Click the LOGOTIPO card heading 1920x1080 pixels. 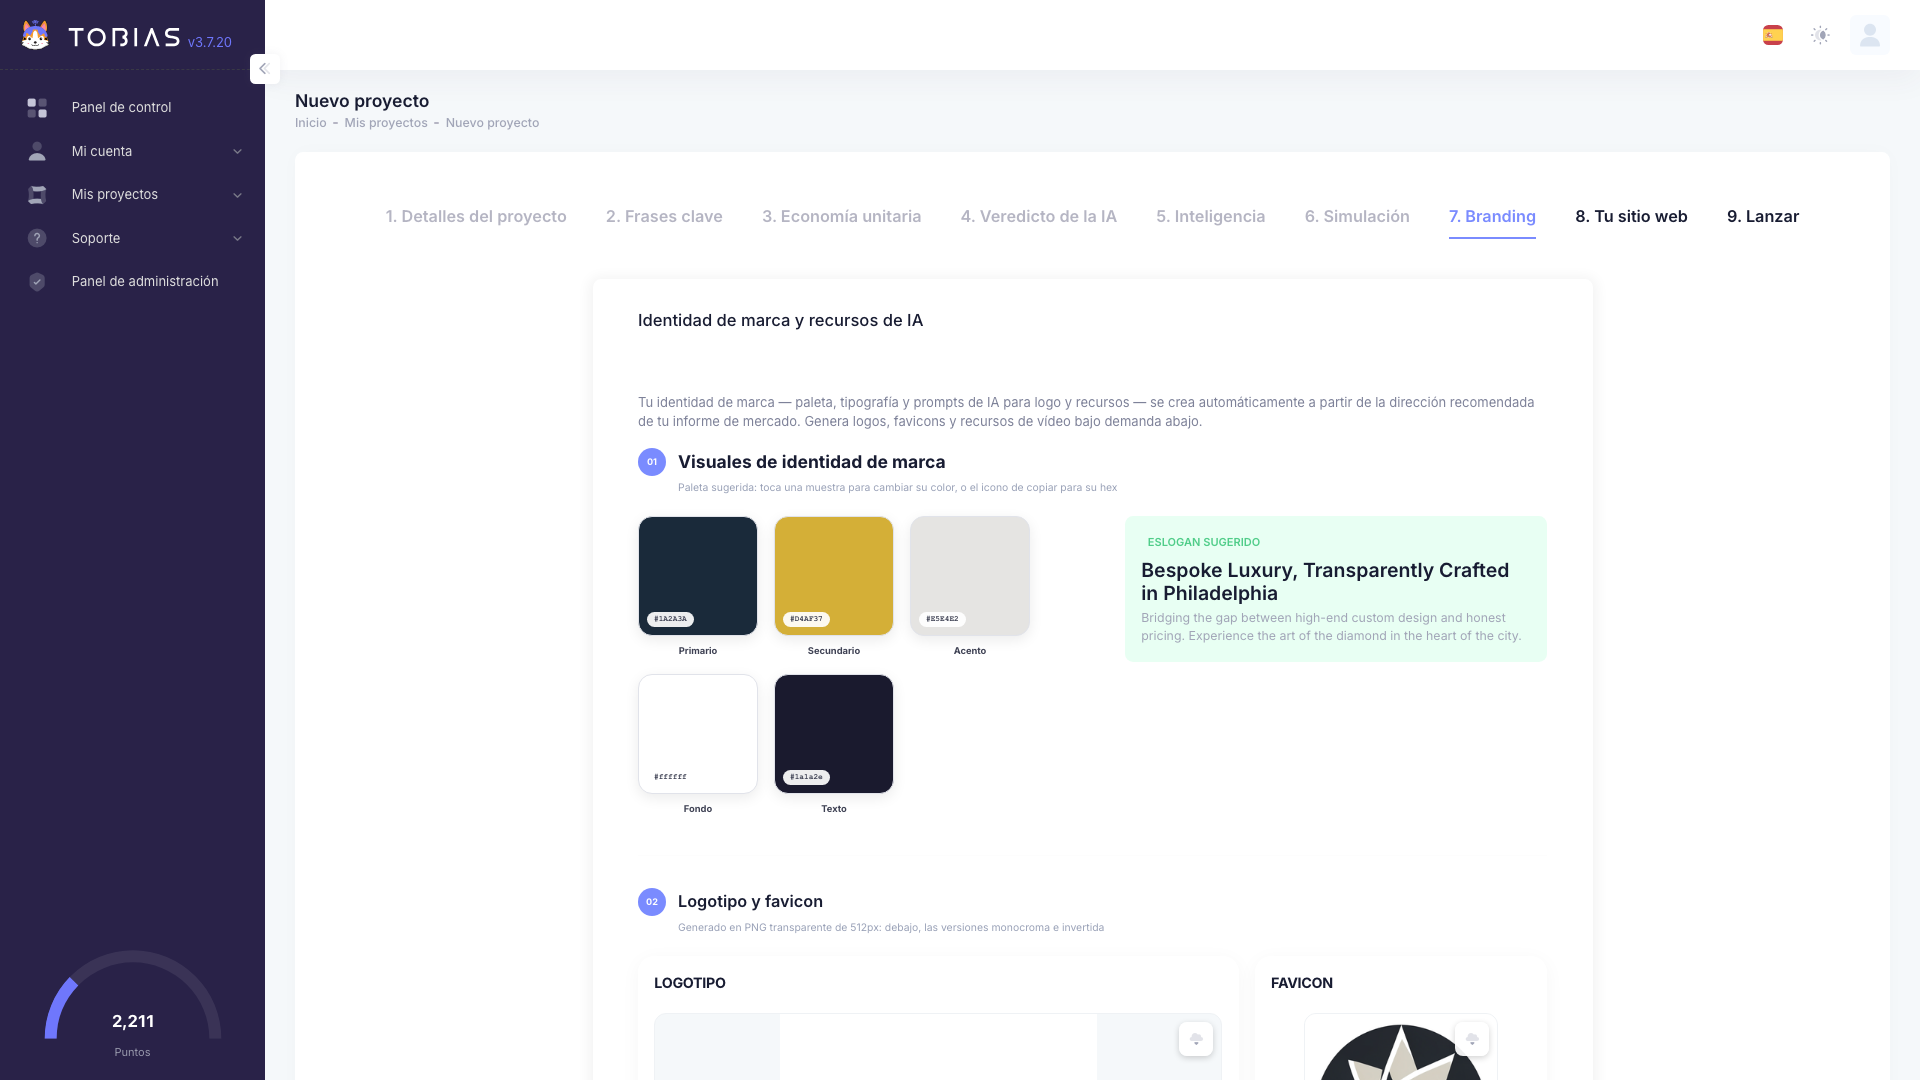click(690, 983)
